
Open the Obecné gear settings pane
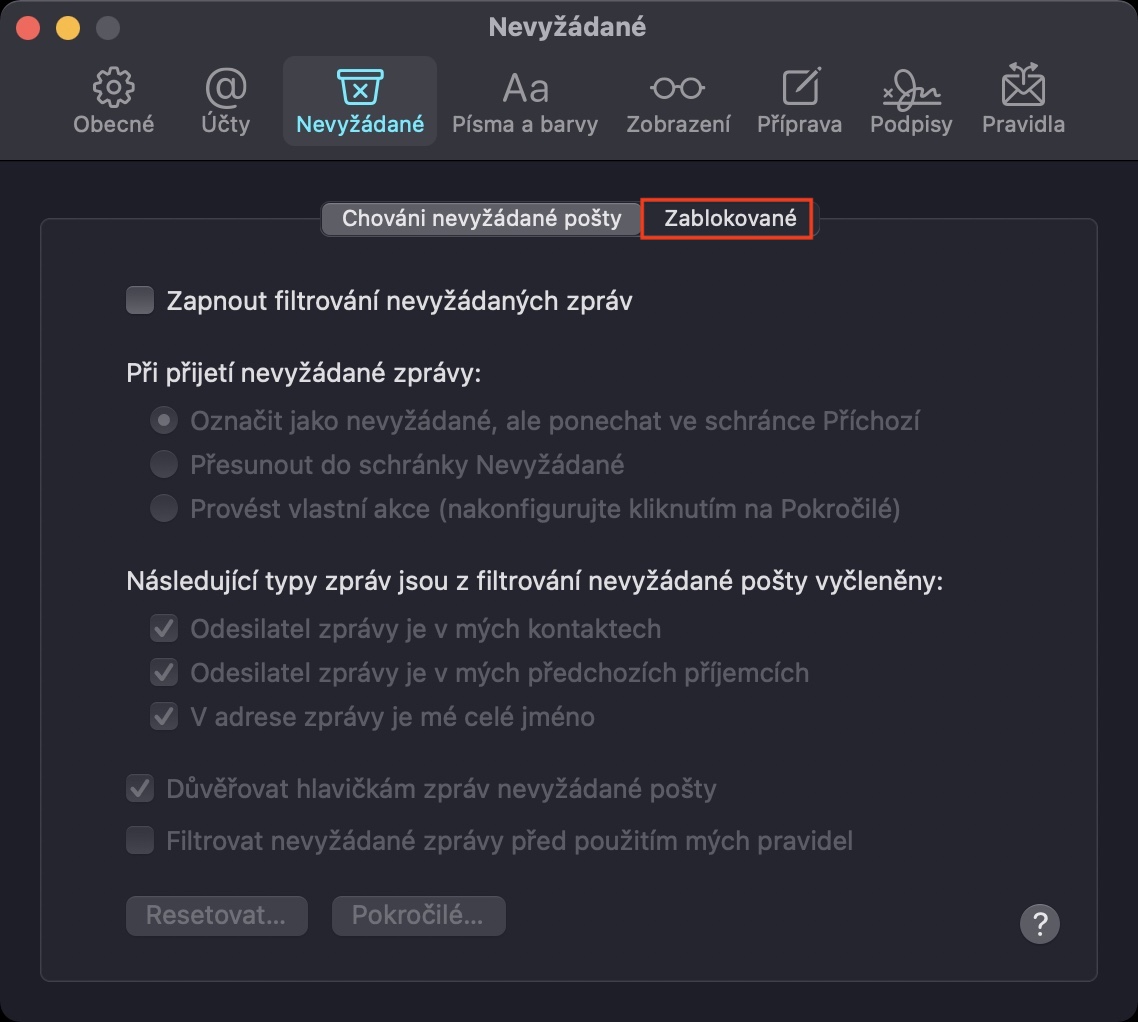[x=114, y=101]
